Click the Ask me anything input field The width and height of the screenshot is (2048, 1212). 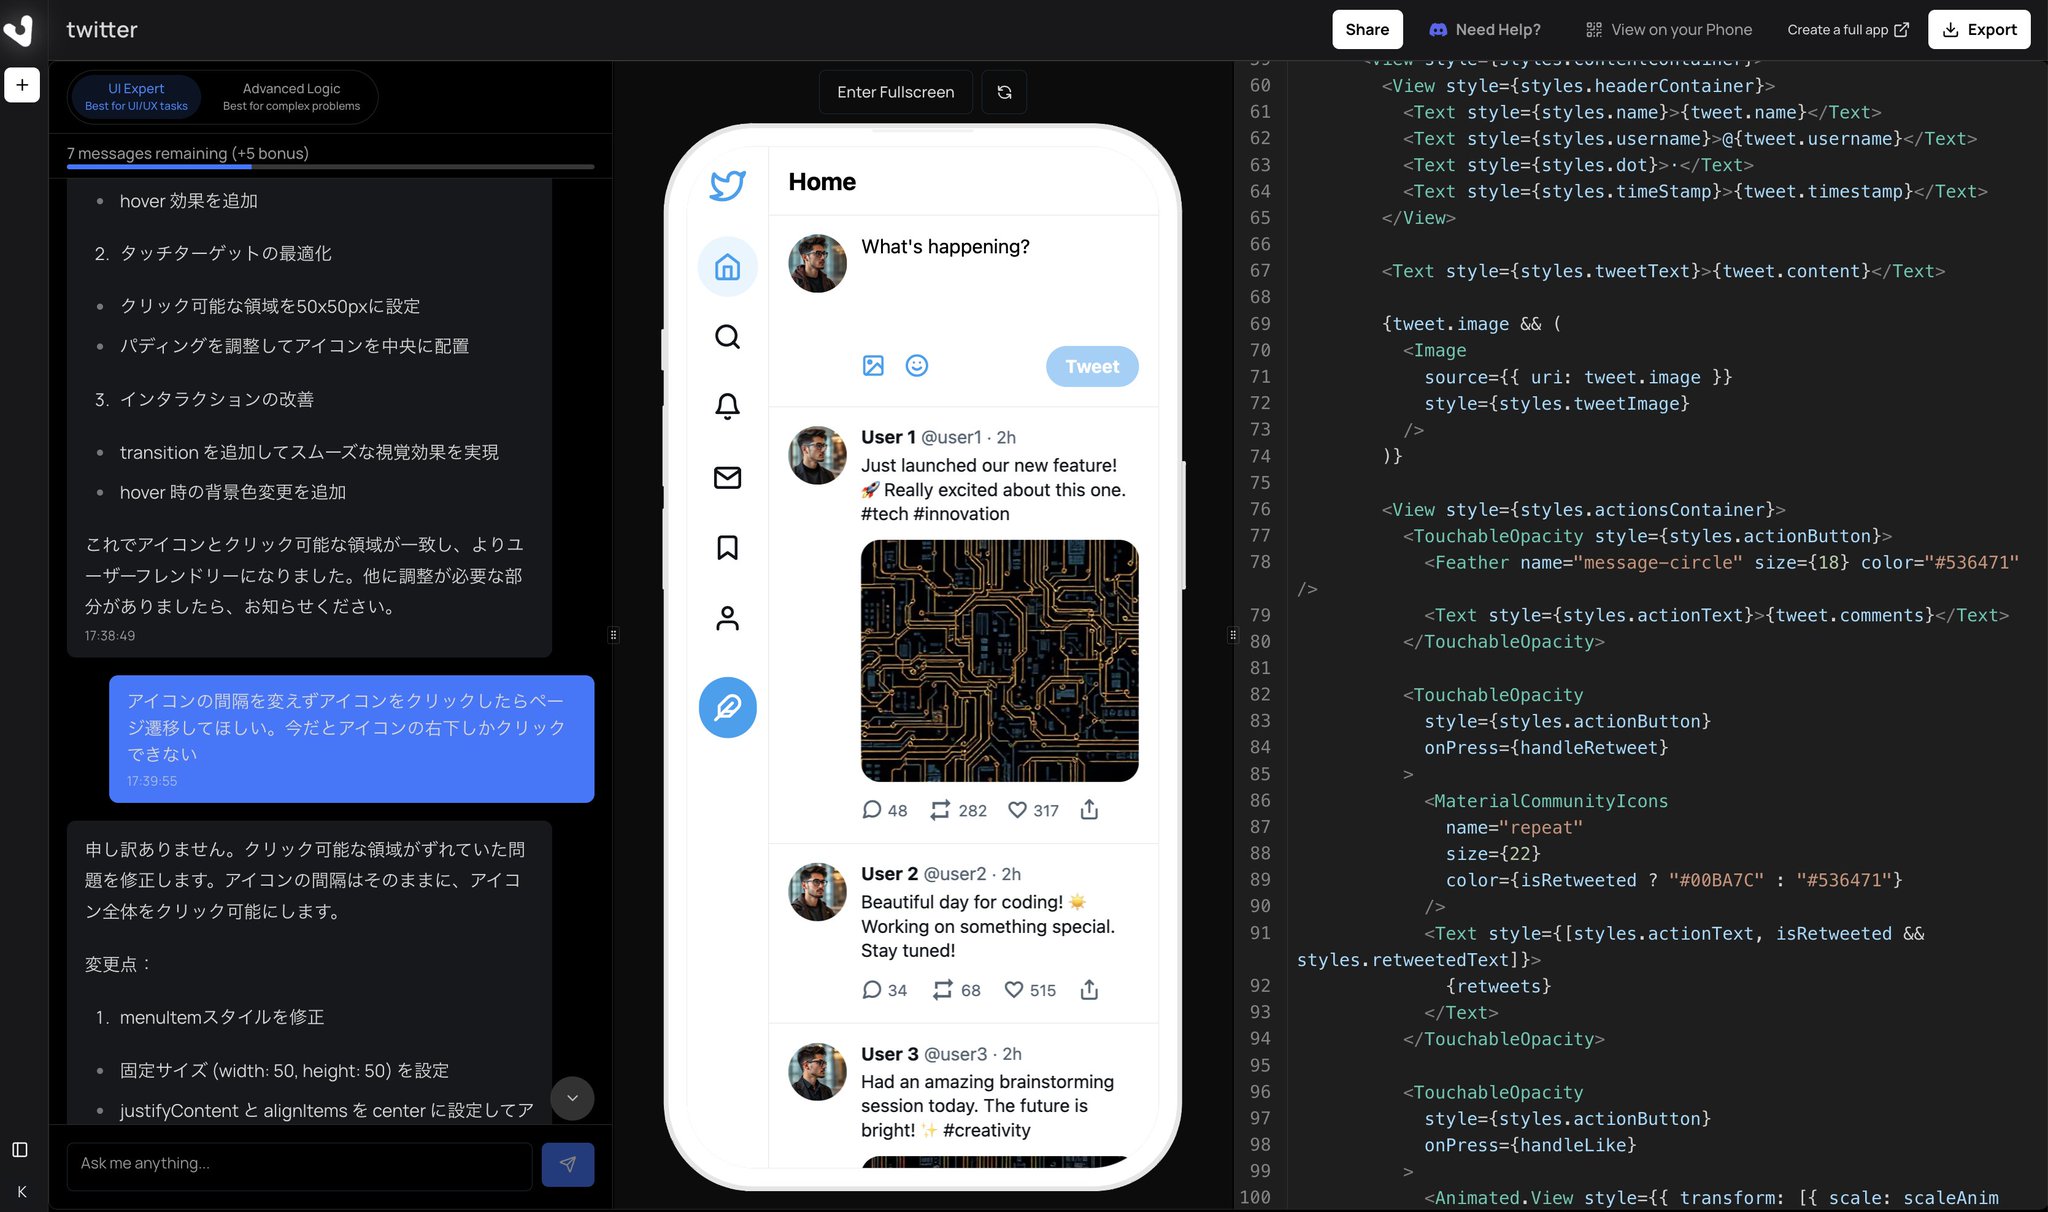(x=299, y=1165)
